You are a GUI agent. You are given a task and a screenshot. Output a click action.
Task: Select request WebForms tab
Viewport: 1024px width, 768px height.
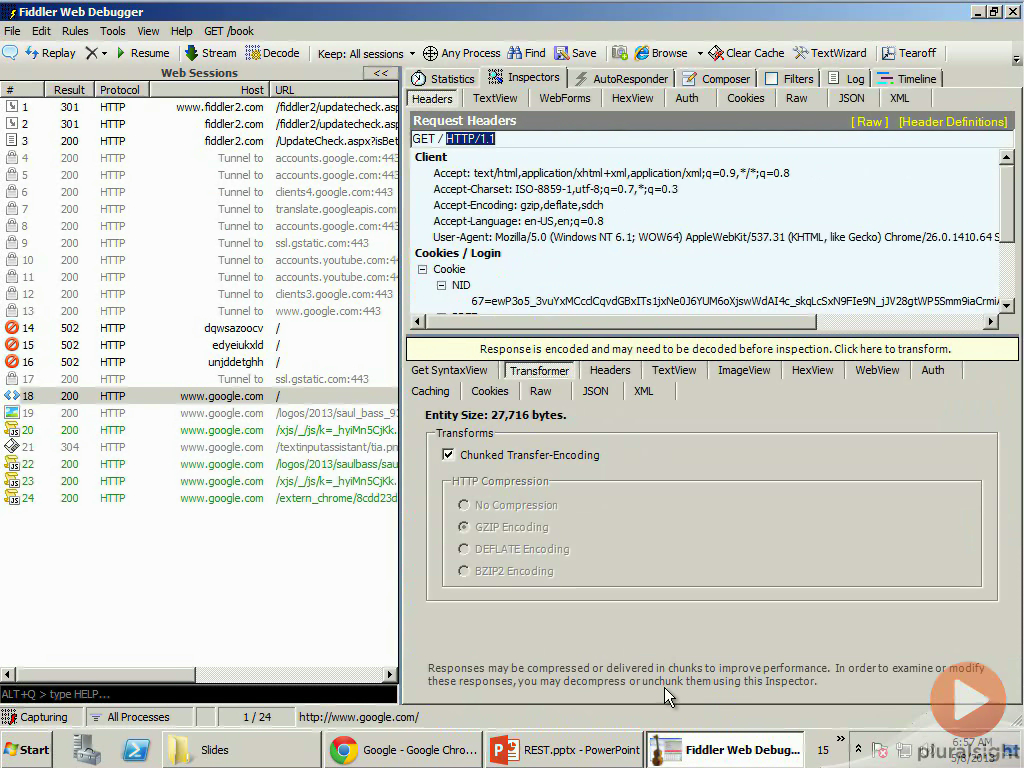[x=565, y=98]
